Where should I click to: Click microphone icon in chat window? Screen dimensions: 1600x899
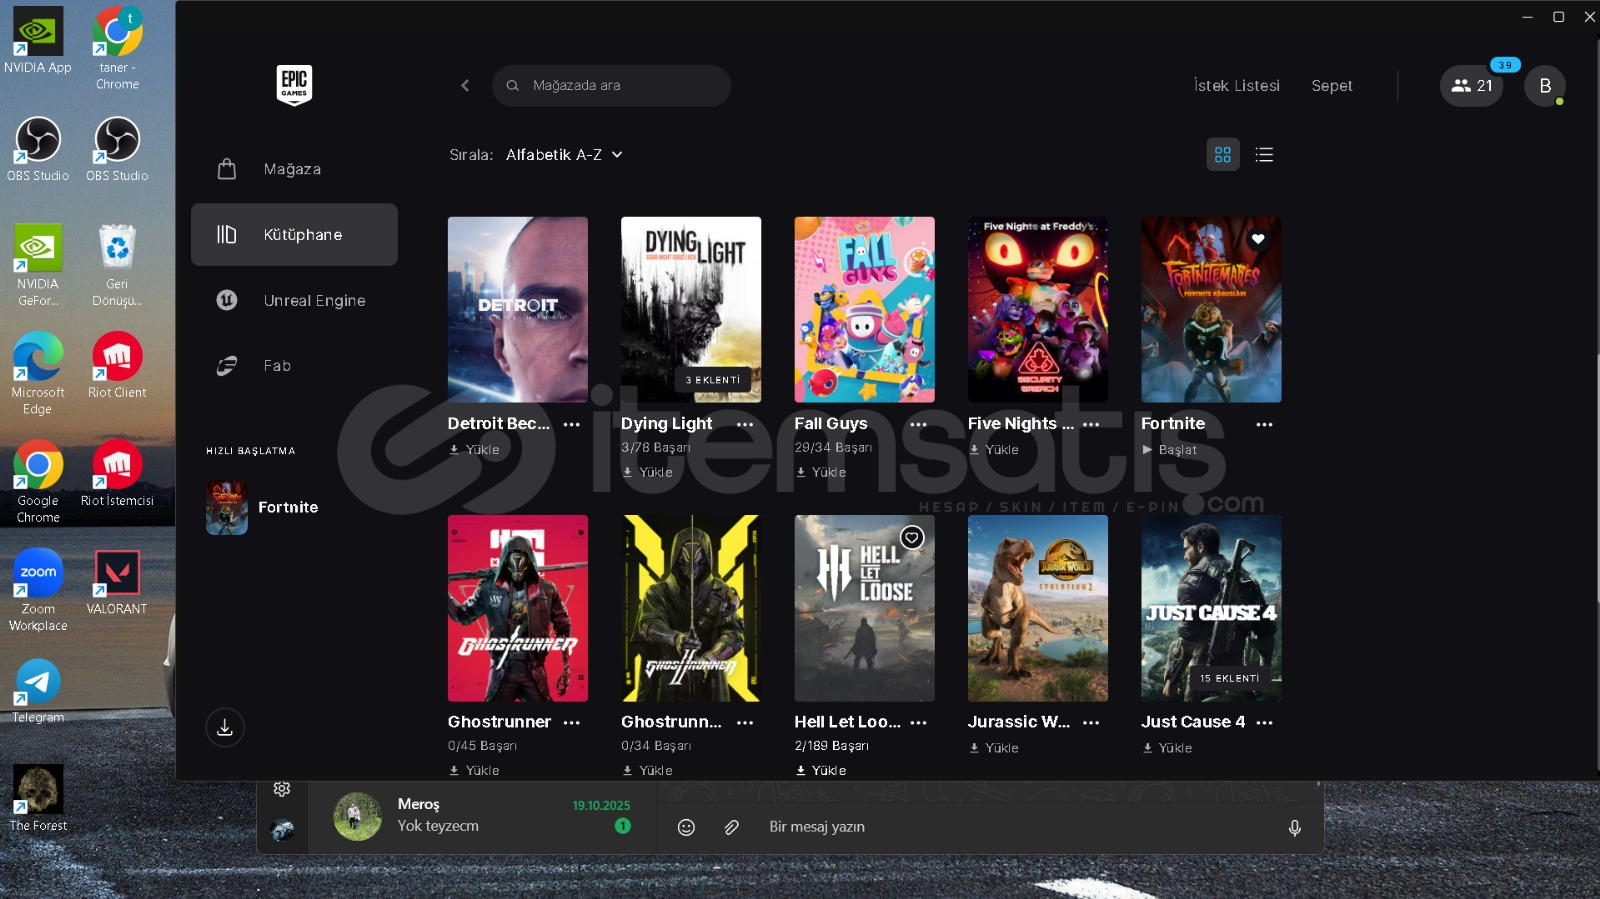click(1295, 828)
